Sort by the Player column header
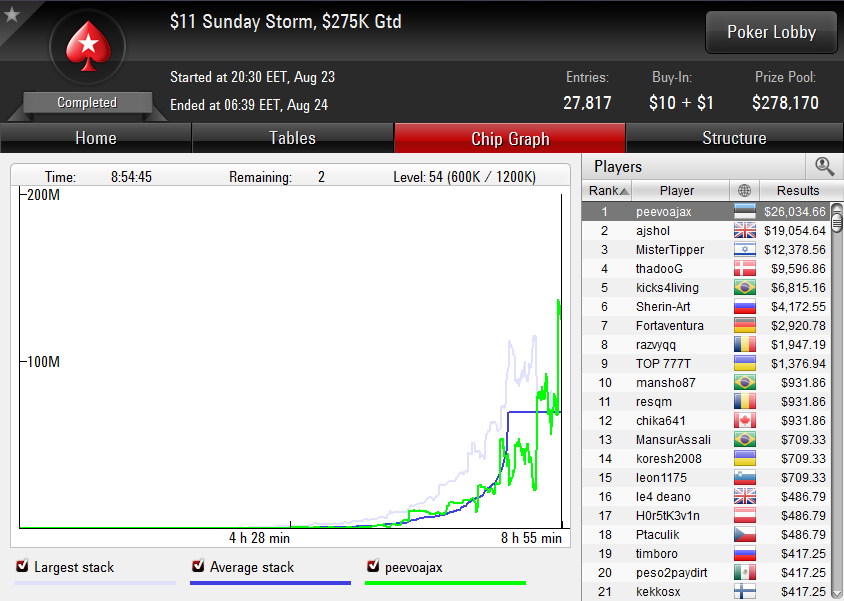 coord(680,190)
